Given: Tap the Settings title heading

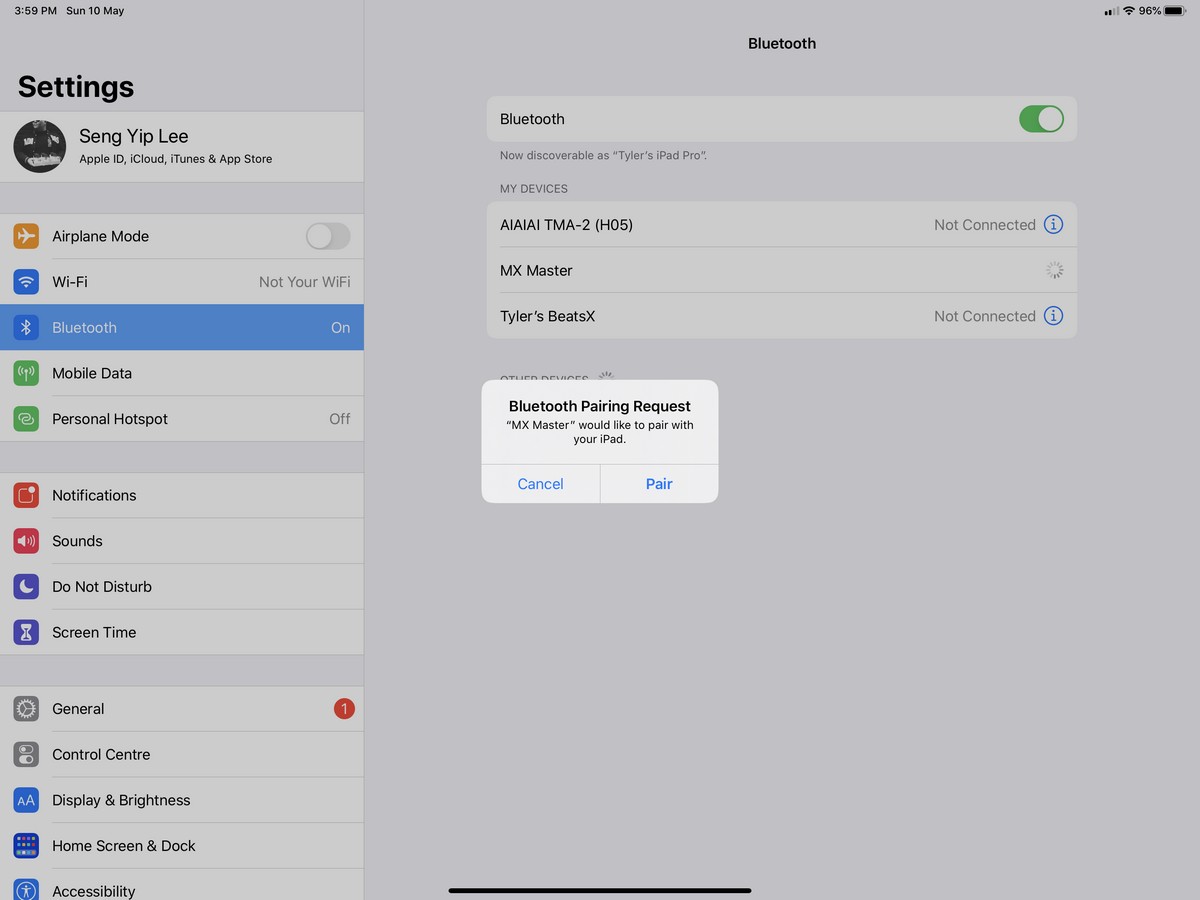Looking at the screenshot, I should click(76, 87).
